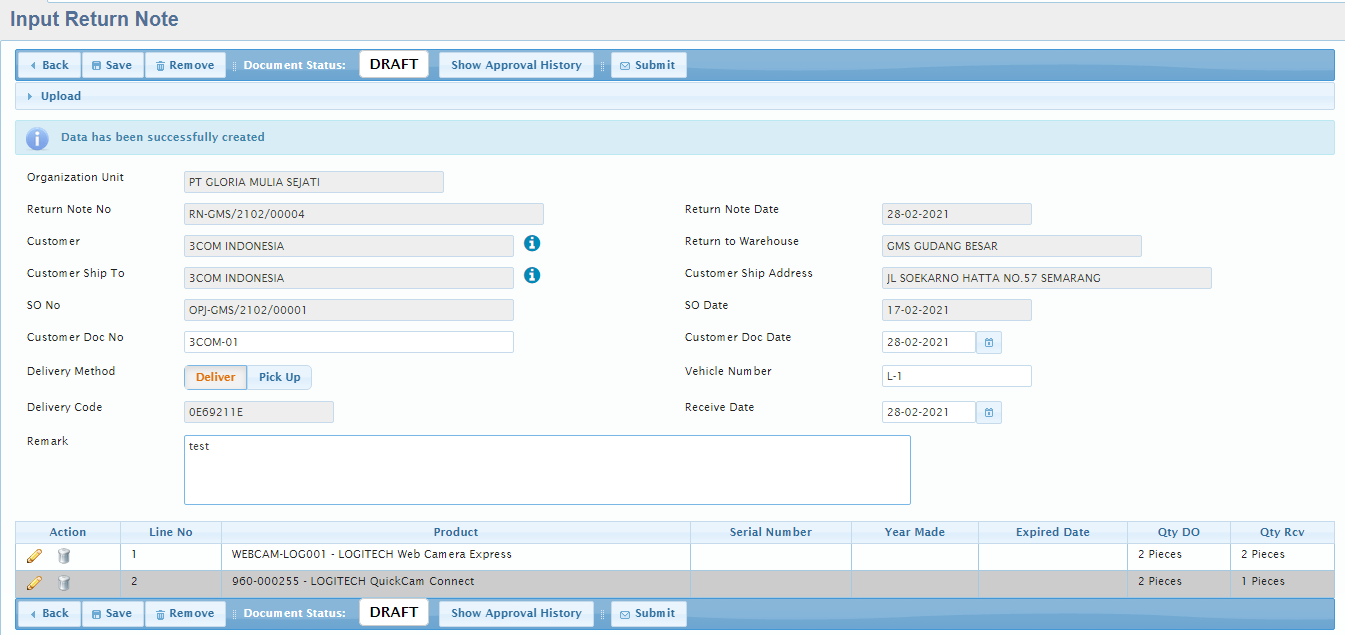Submit the return note using bottom toolbar
The height and width of the screenshot is (635, 1345).
pos(648,613)
